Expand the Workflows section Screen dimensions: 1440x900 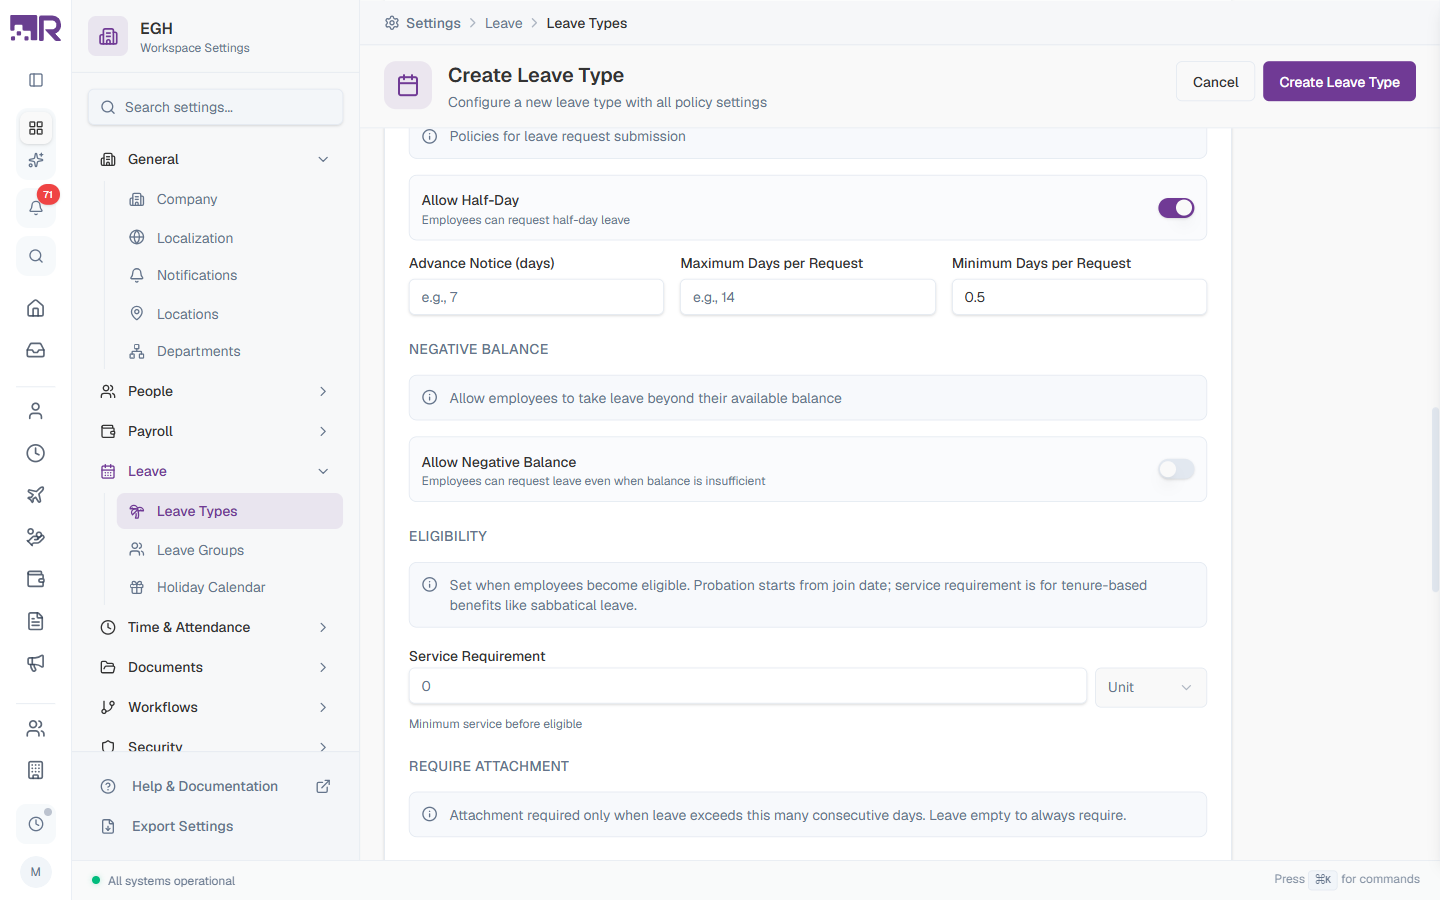click(x=215, y=707)
